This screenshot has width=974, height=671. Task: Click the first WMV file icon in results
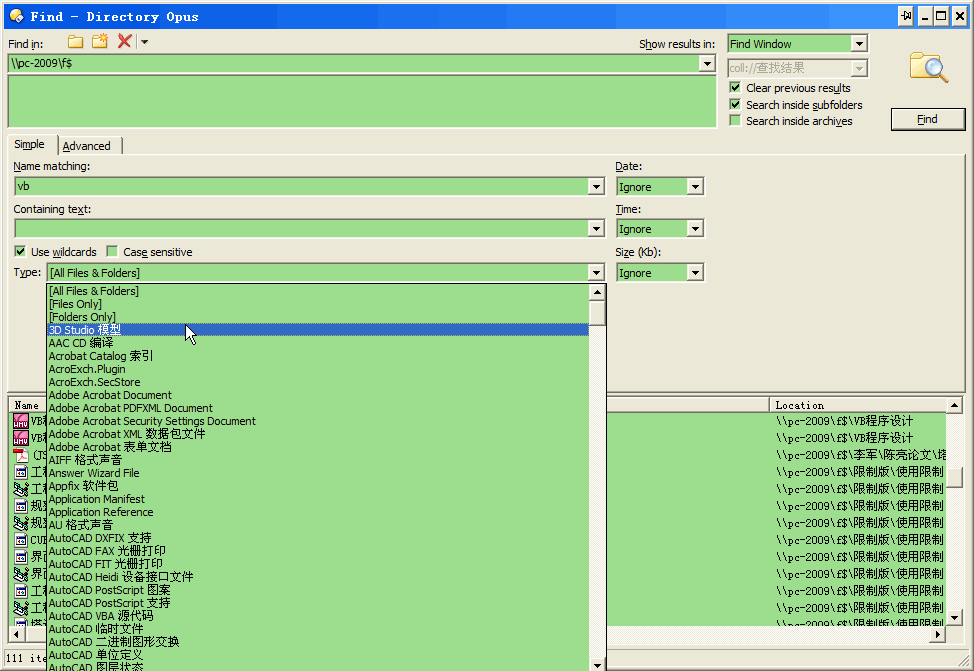click(x=20, y=421)
